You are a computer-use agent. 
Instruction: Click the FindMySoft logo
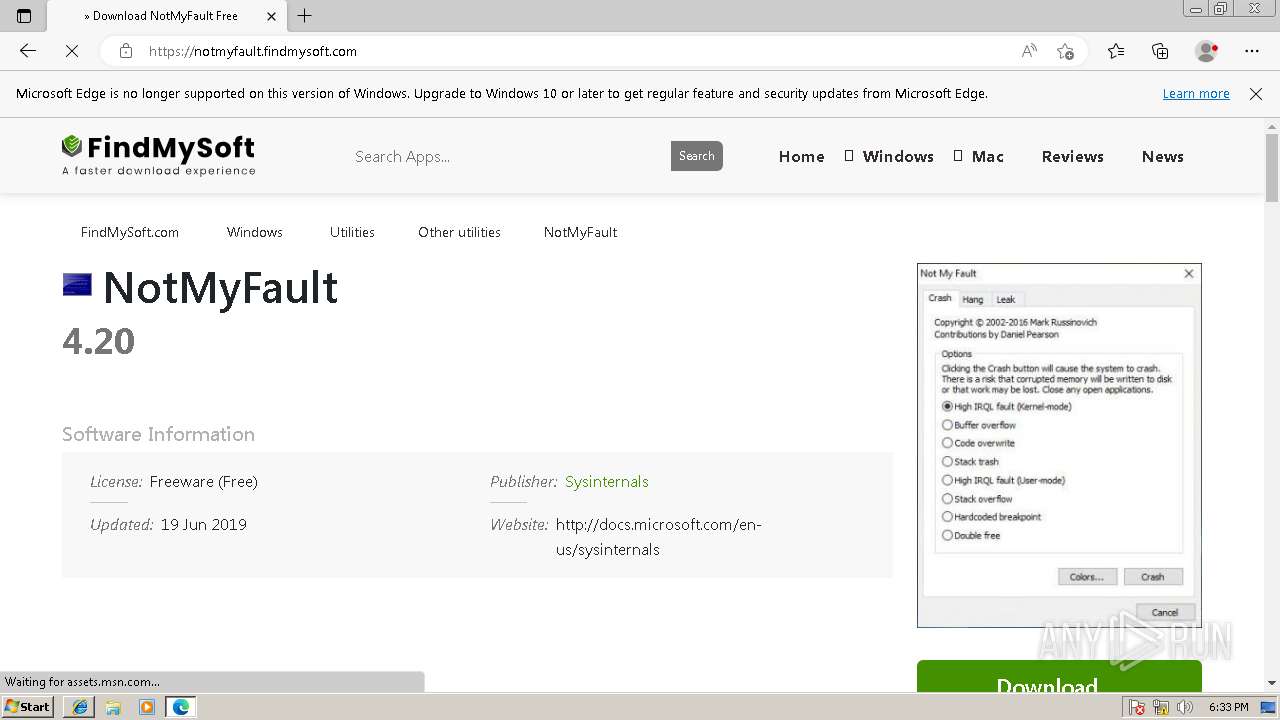[x=158, y=156]
